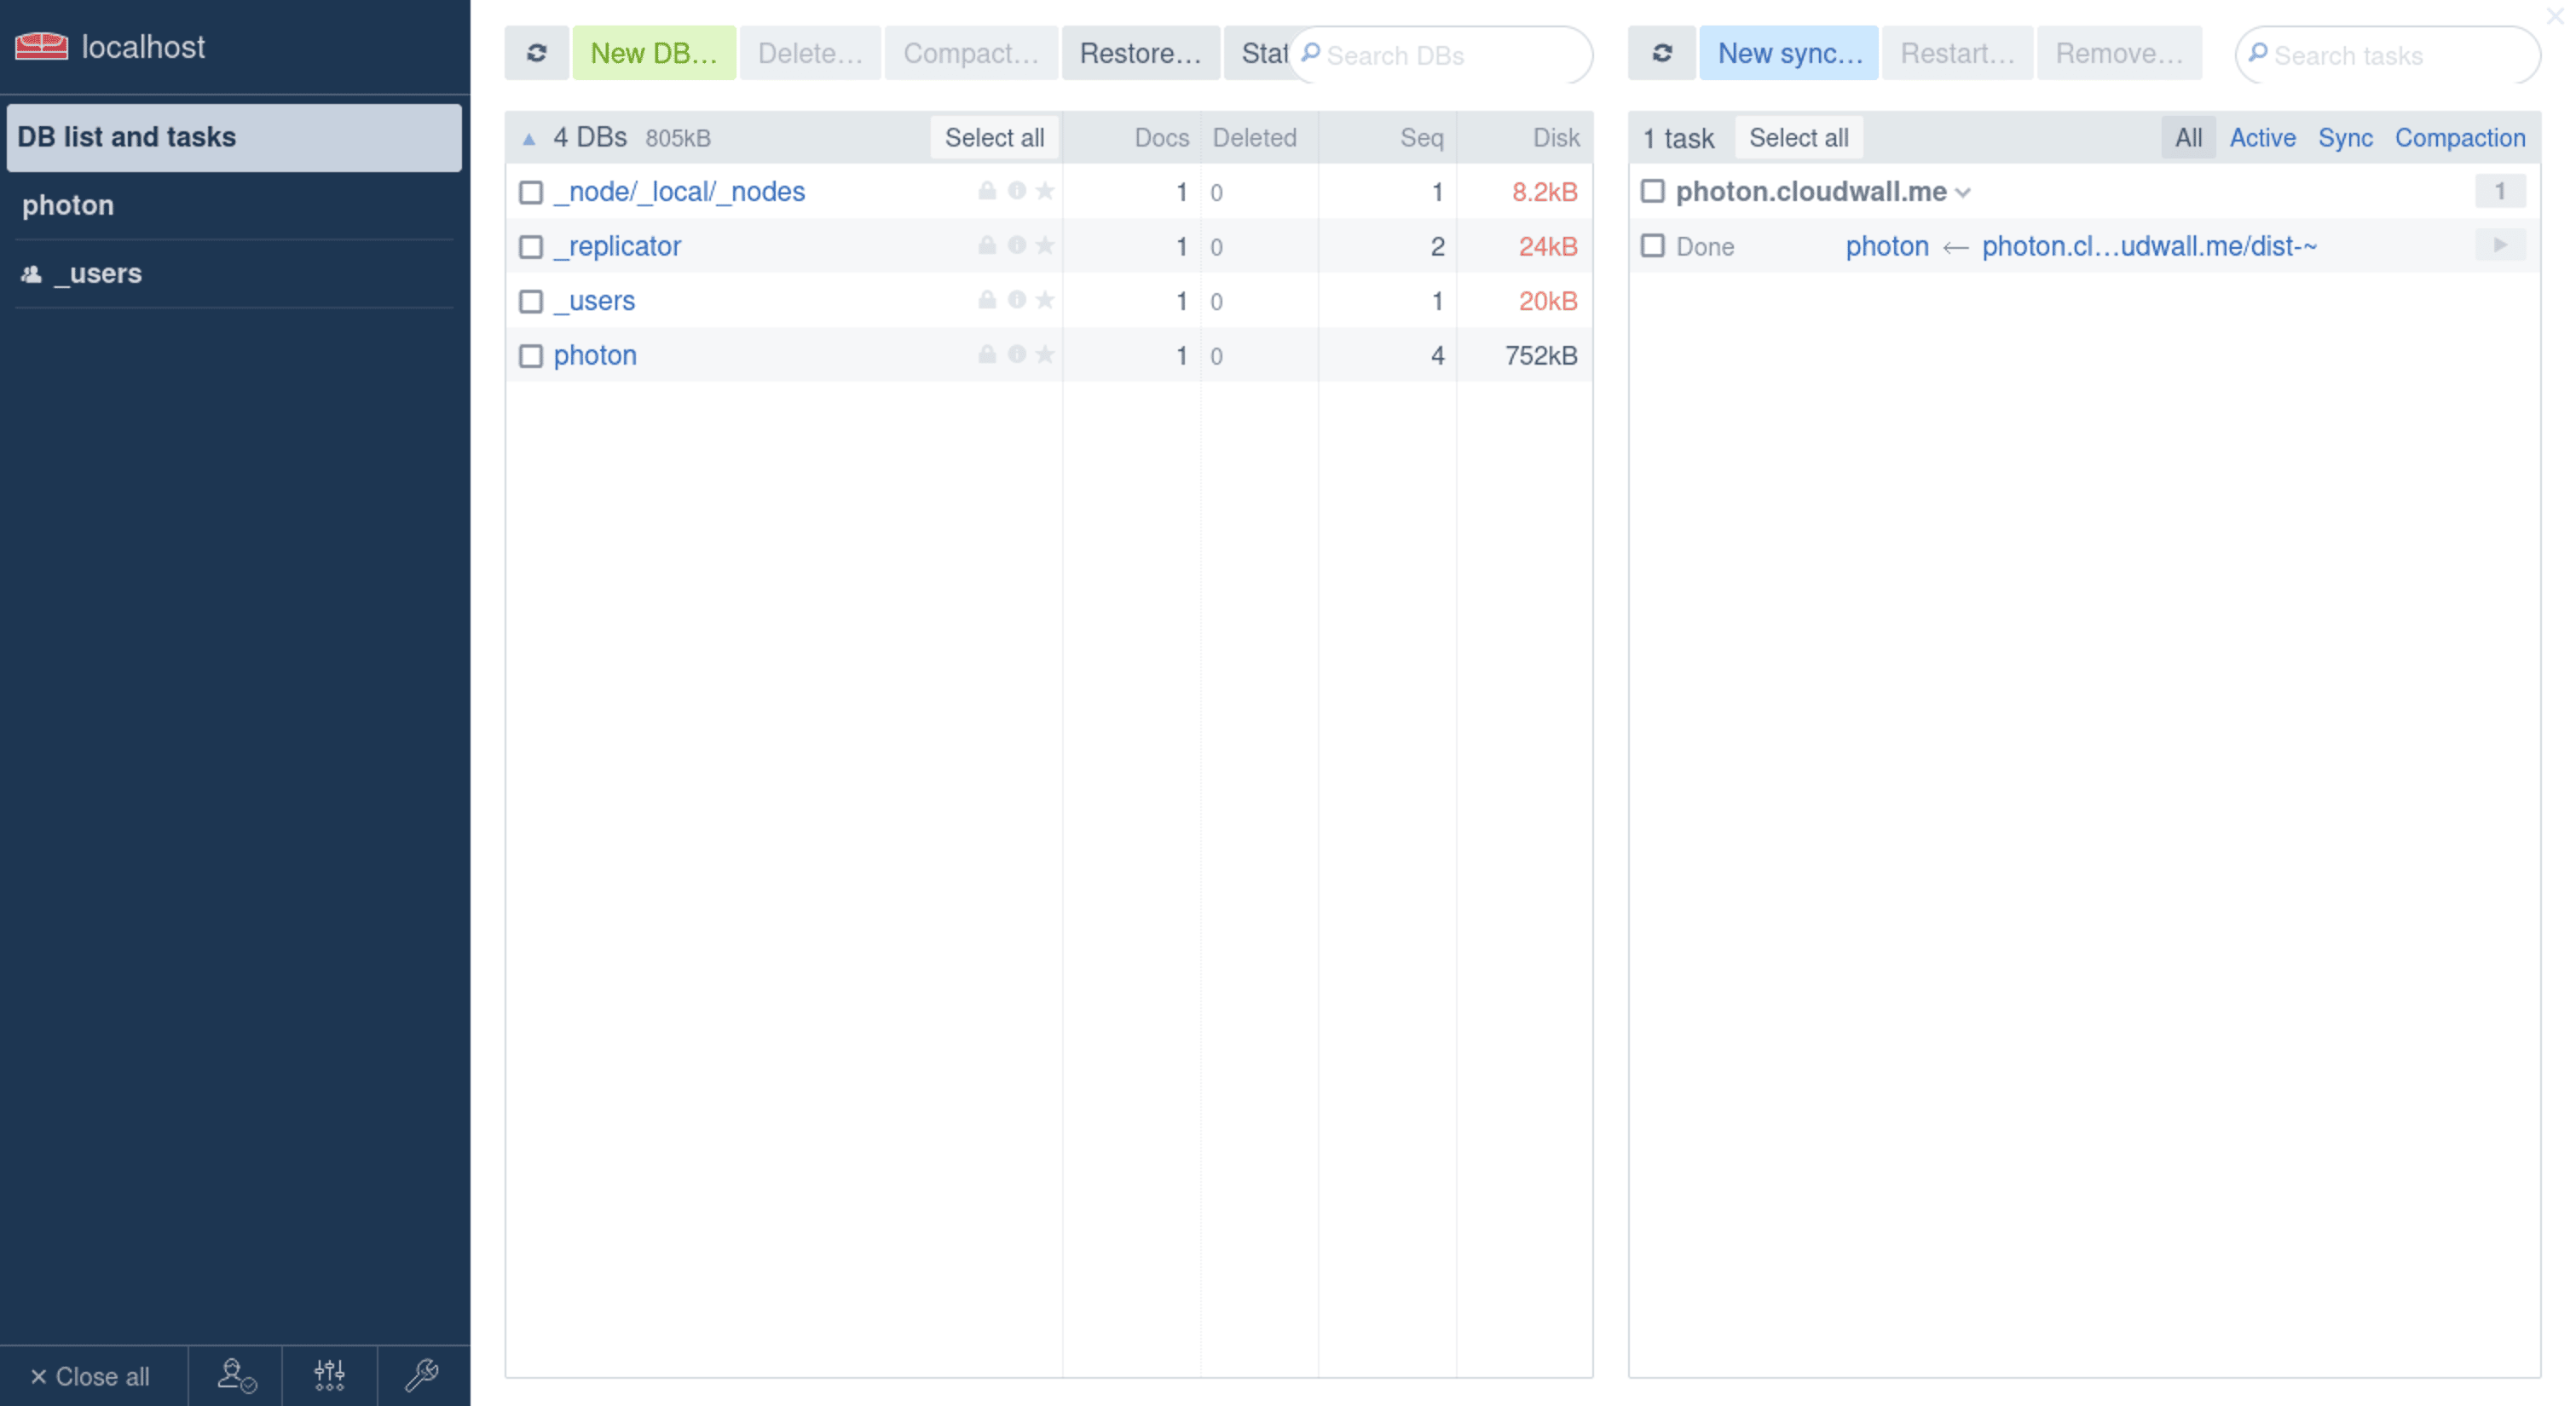Star the _node/_local/_nodes database

[x=1045, y=190]
